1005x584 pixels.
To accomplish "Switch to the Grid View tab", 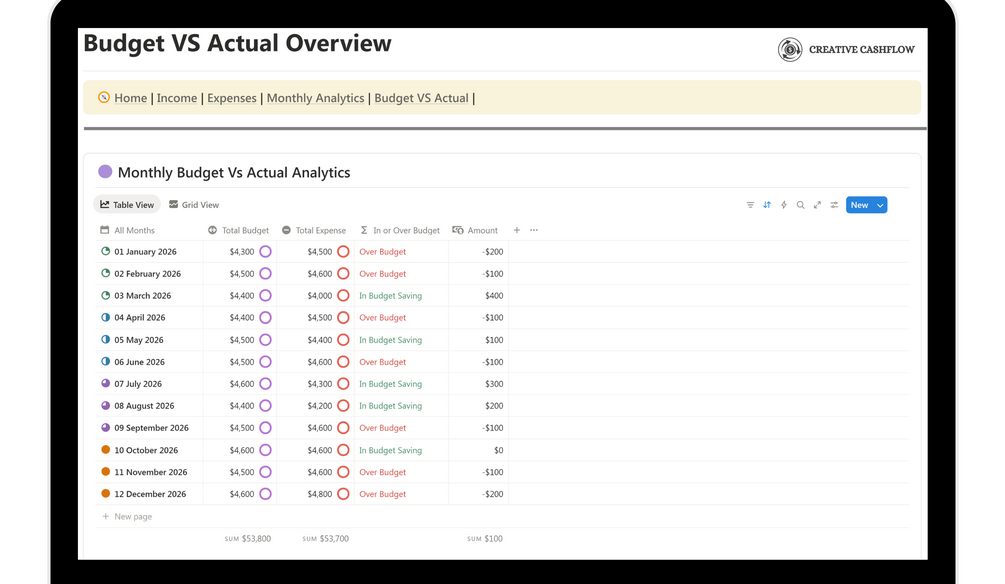I will [194, 205].
